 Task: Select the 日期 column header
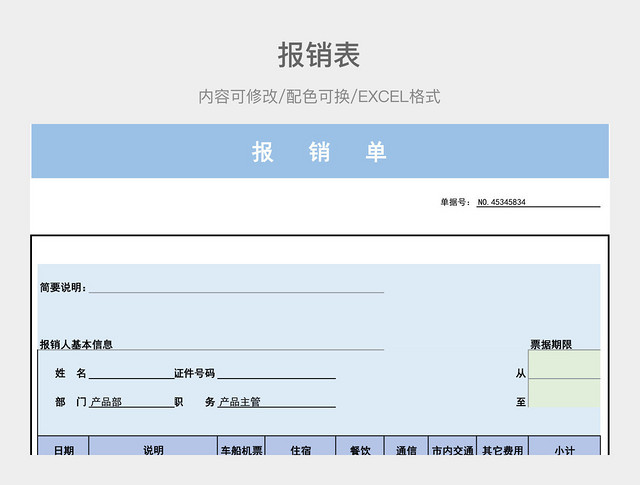[x=64, y=446]
